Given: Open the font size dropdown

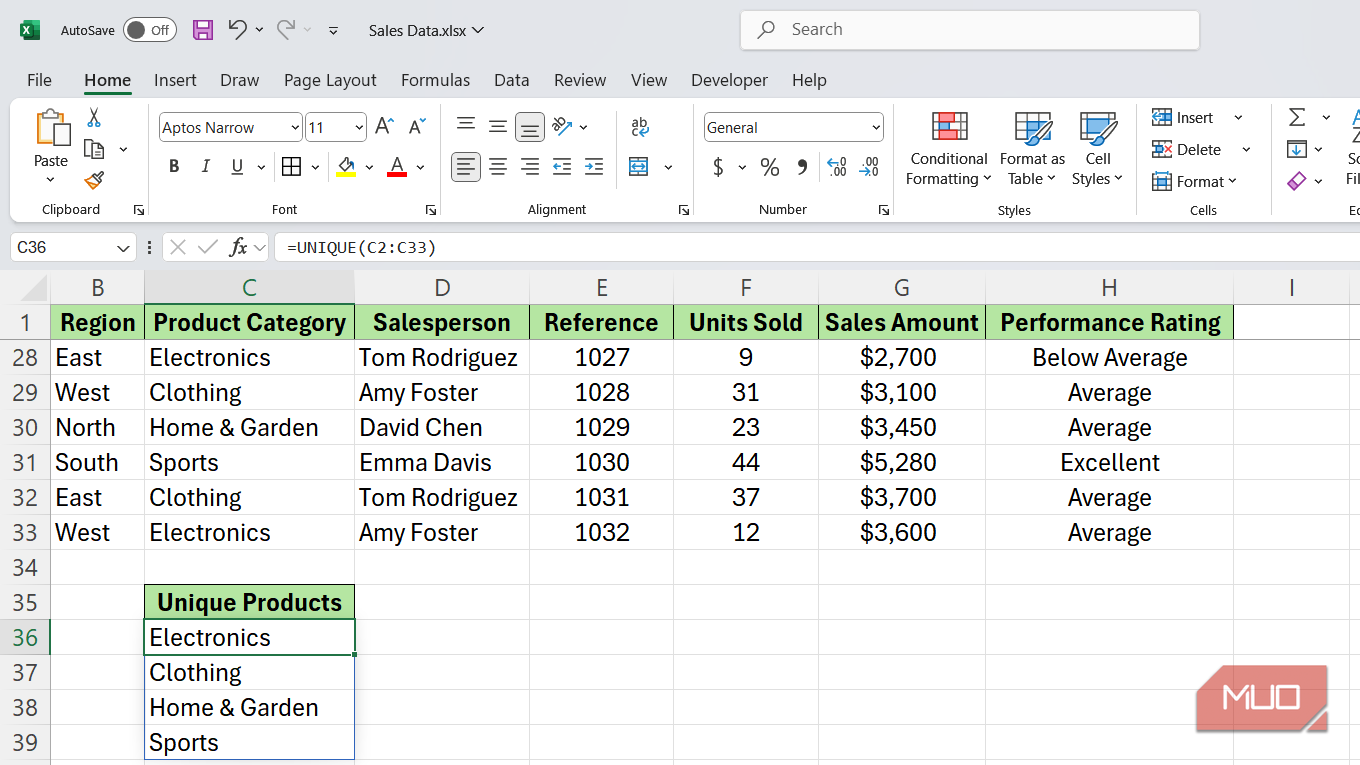Looking at the screenshot, I should coord(359,128).
